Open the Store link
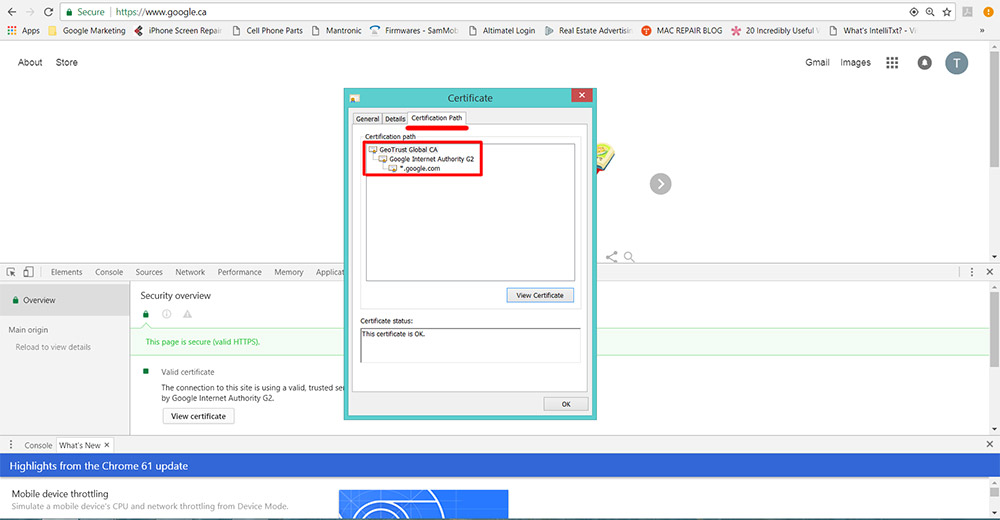The height and width of the screenshot is (520, 1000). click(66, 63)
